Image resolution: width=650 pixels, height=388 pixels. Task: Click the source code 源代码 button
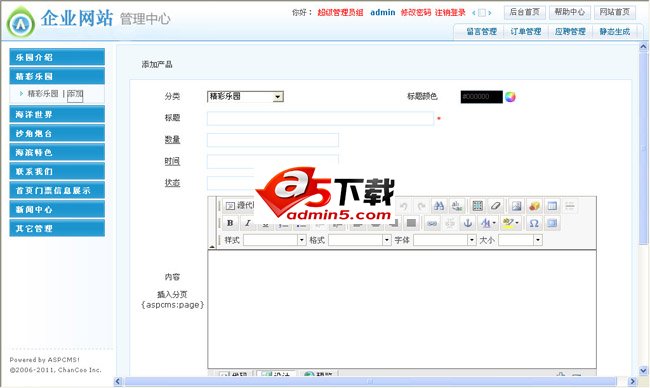click(x=240, y=206)
